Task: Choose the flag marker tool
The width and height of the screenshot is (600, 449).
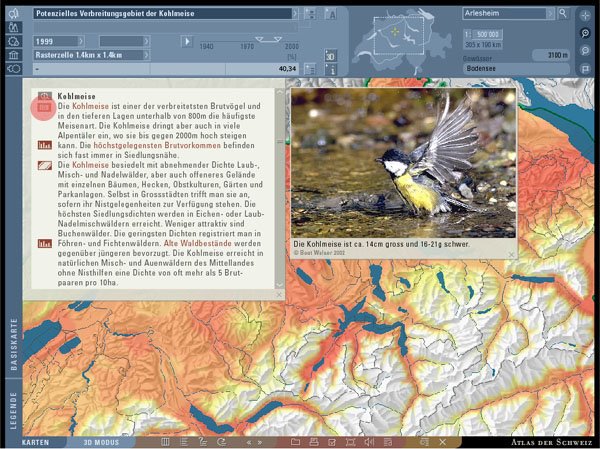Action: click(585, 69)
